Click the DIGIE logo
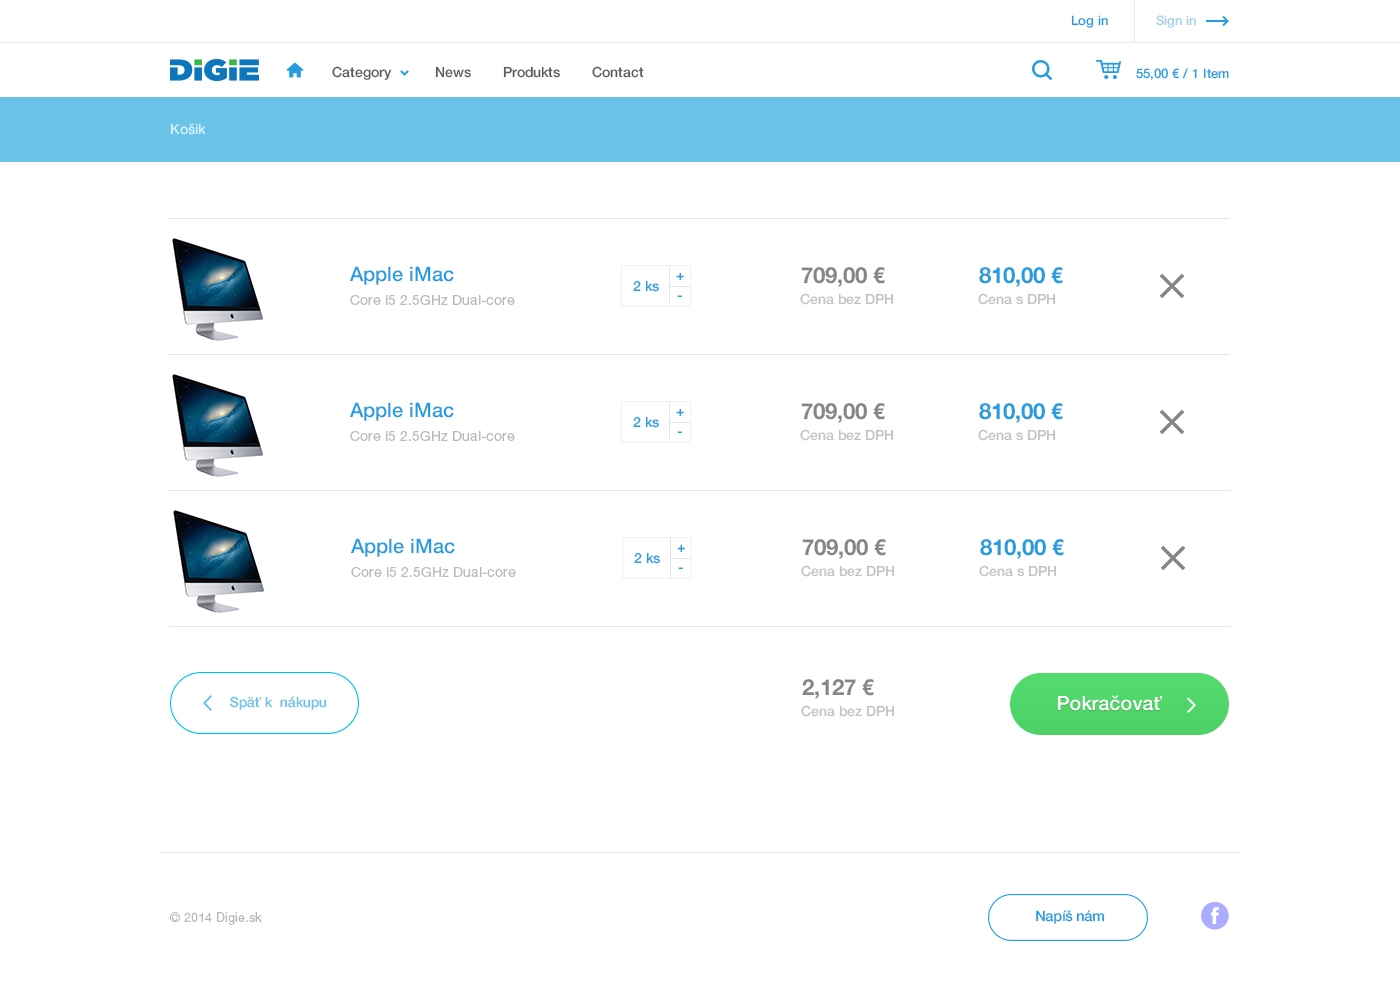This screenshot has width=1400, height=982. tap(214, 70)
